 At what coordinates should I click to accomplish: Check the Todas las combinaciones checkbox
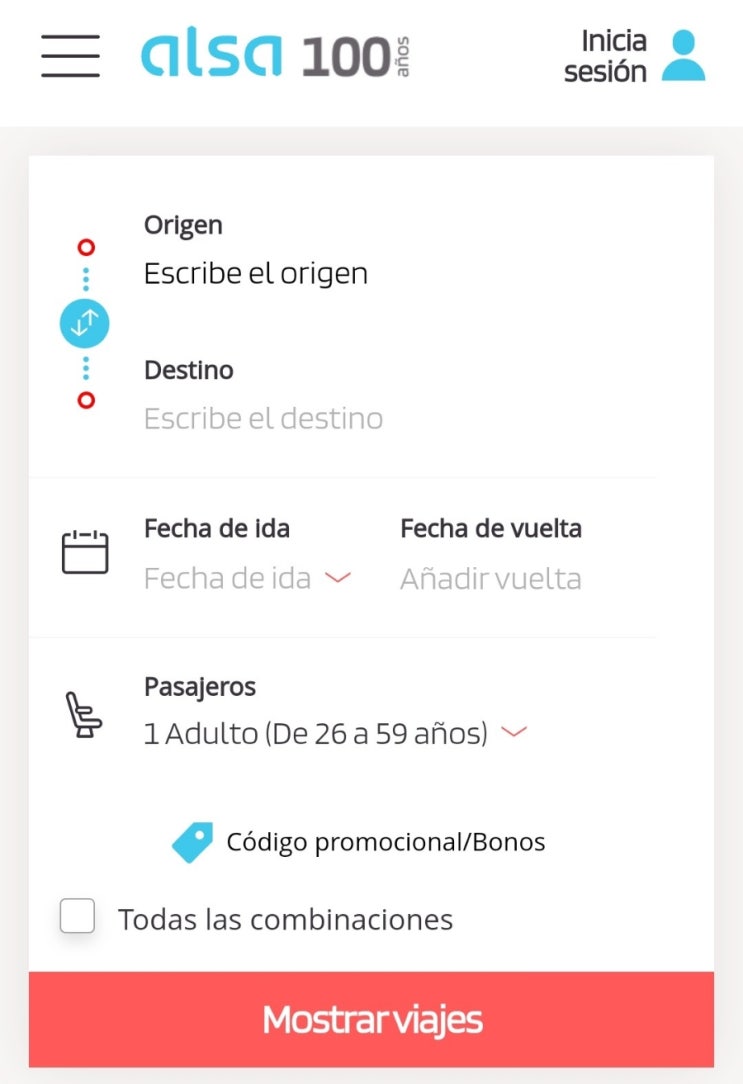(77, 916)
